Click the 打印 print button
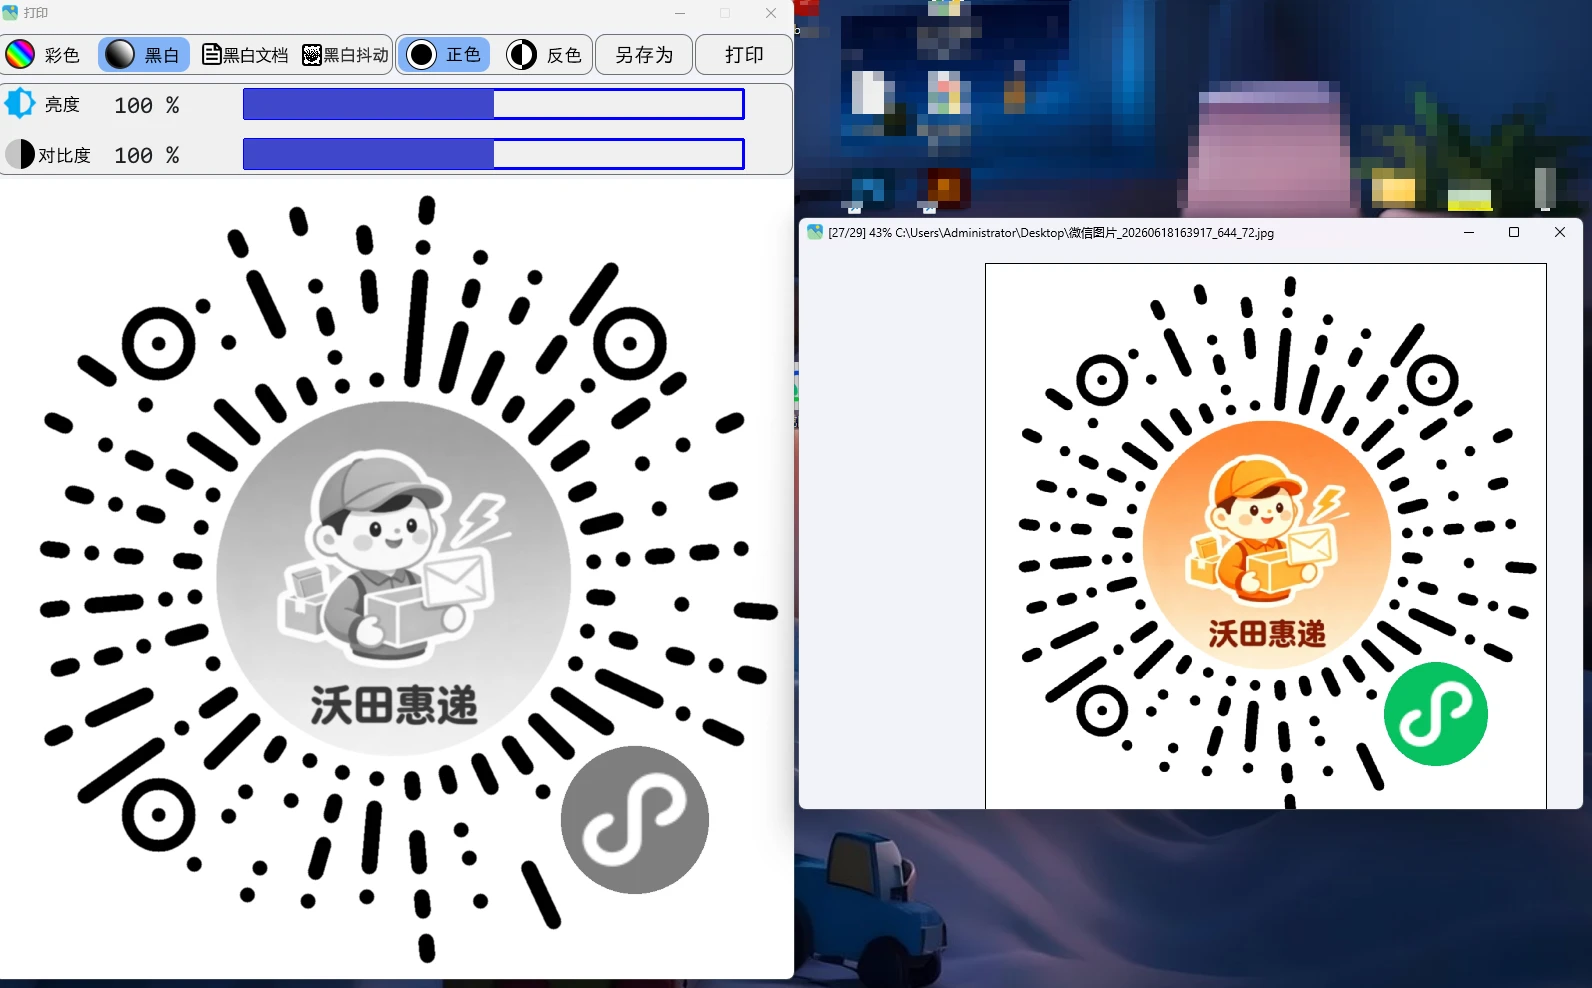The height and width of the screenshot is (988, 1592). 744,54
